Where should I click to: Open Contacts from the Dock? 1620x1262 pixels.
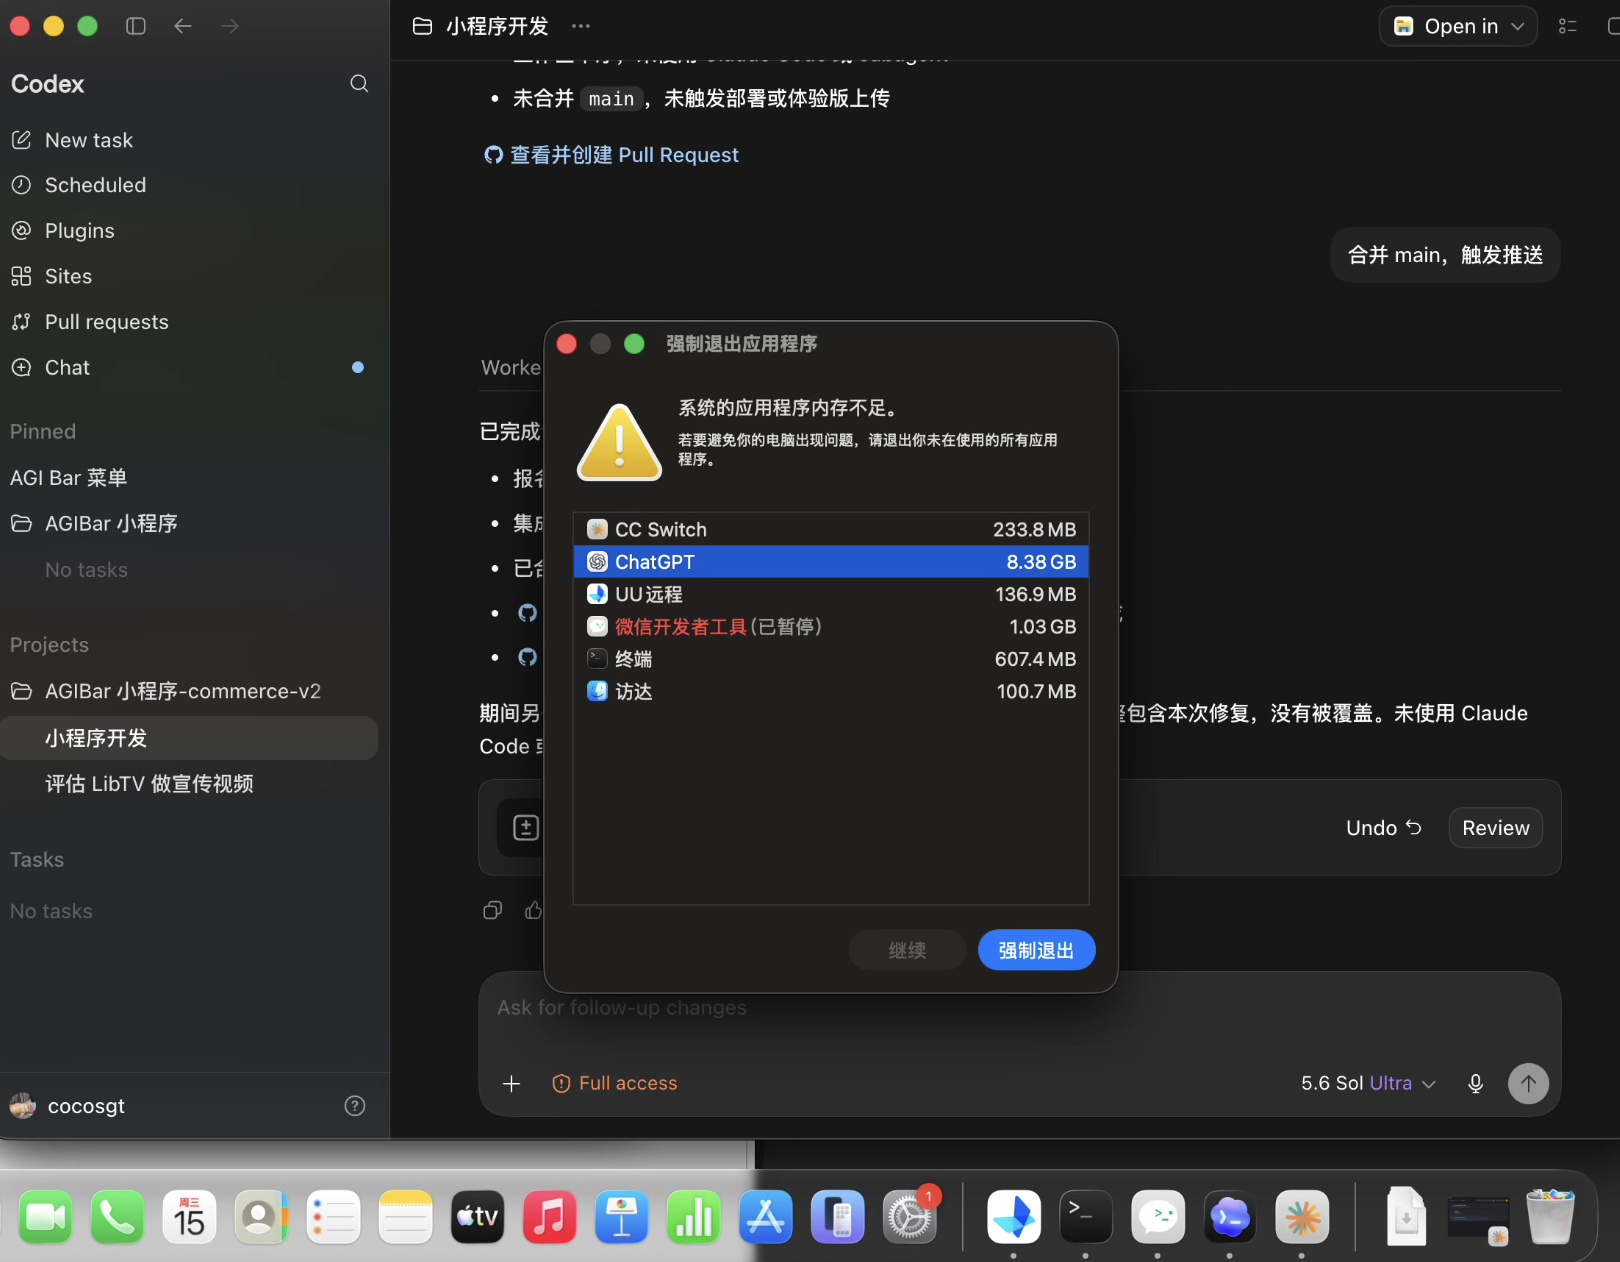click(262, 1217)
